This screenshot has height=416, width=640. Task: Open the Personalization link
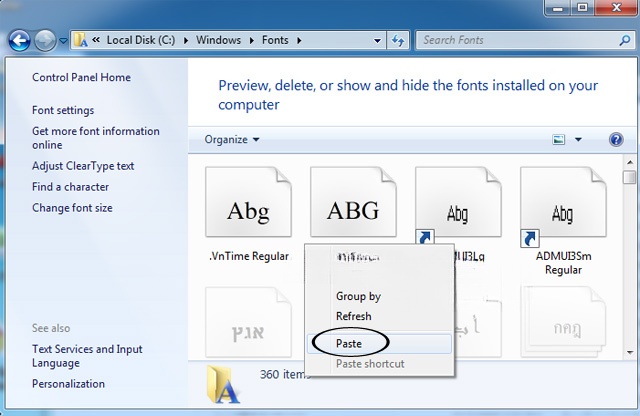pyautogui.click(x=68, y=384)
